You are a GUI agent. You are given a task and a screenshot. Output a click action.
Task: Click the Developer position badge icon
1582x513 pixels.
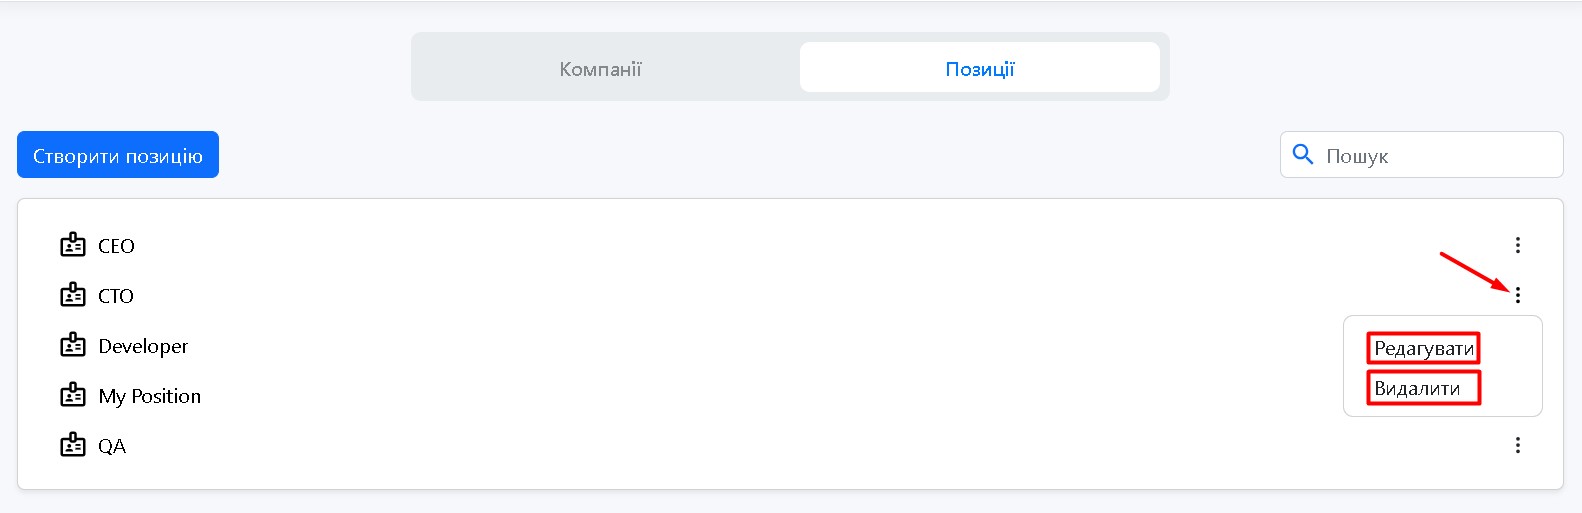tap(73, 345)
